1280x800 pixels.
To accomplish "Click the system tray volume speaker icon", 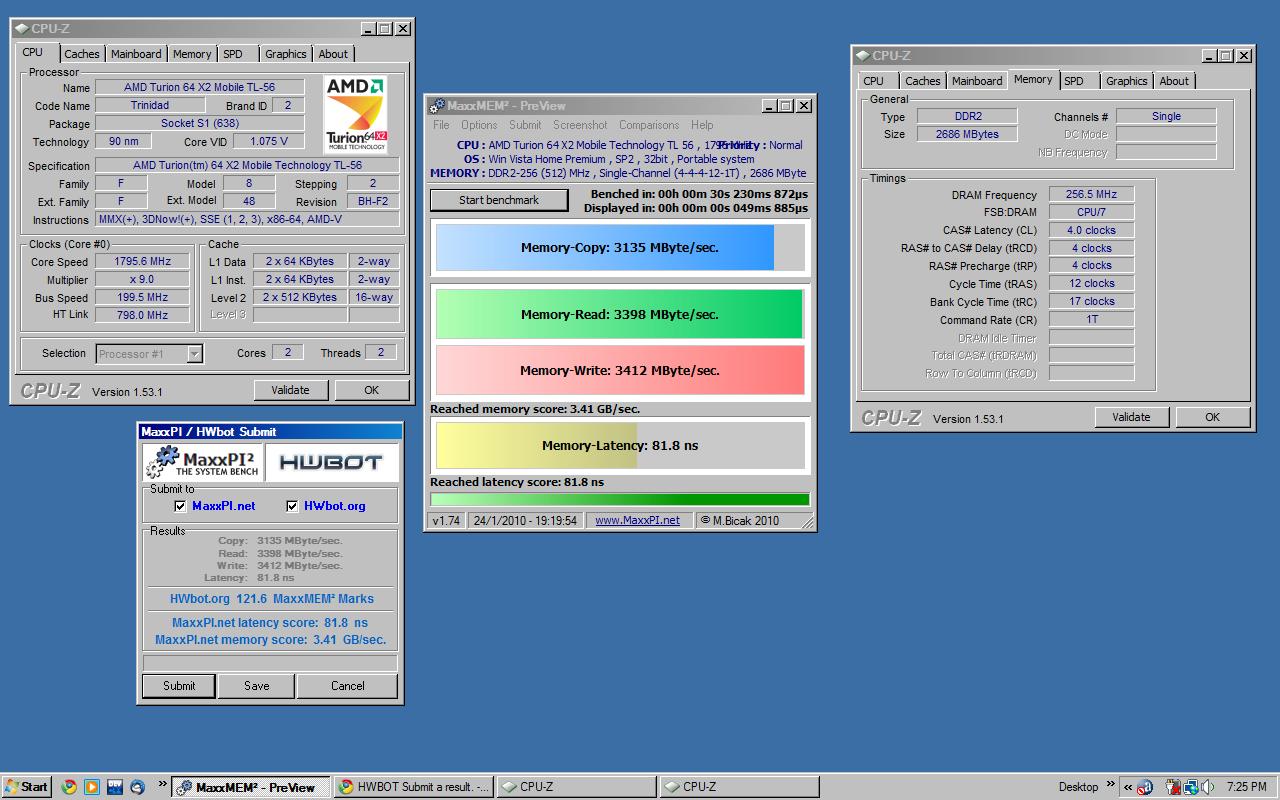I will click(x=1209, y=787).
